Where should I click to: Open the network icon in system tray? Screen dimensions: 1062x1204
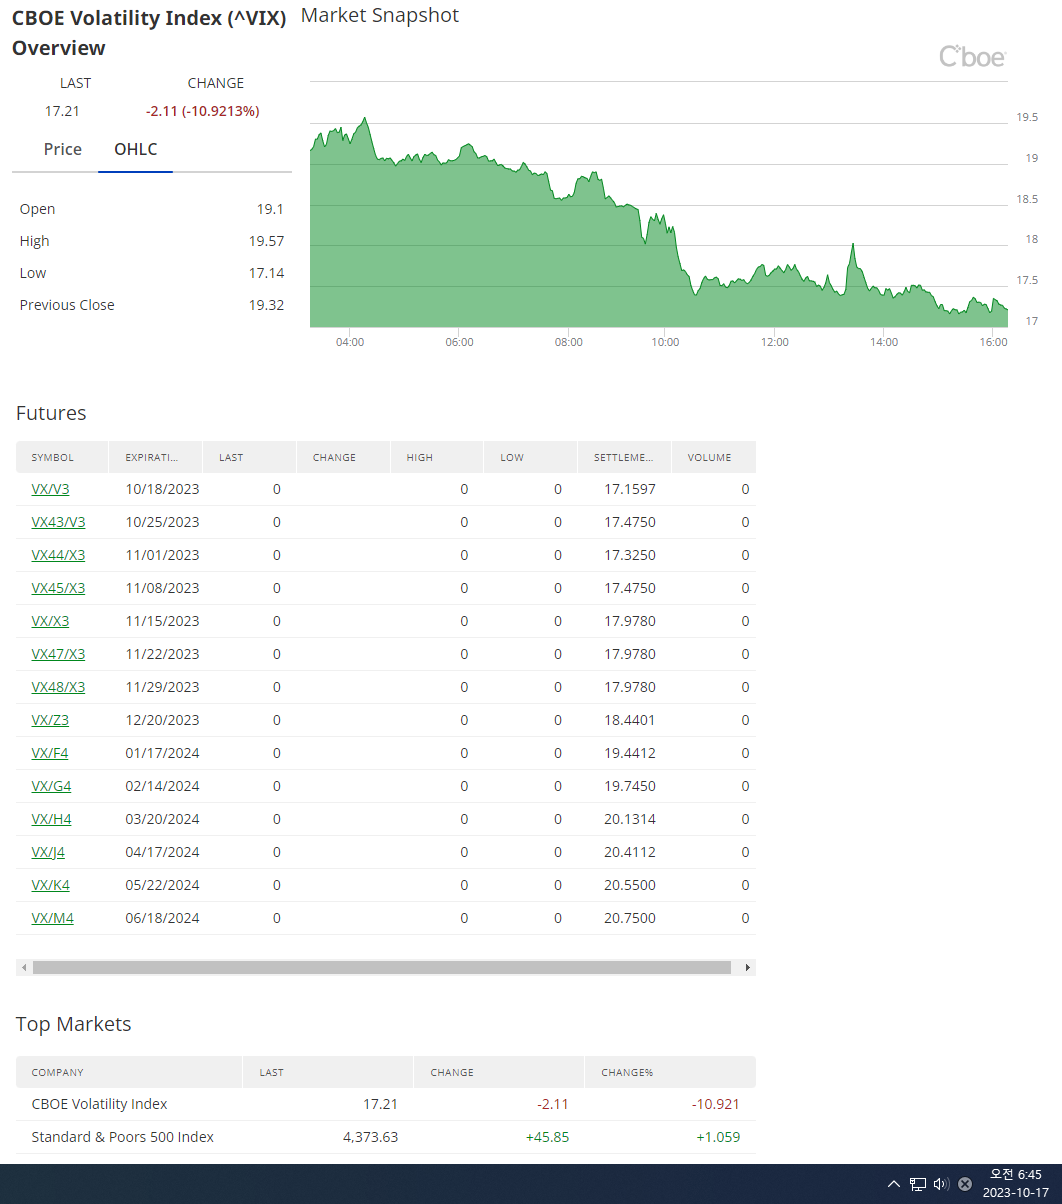tap(918, 1185)
